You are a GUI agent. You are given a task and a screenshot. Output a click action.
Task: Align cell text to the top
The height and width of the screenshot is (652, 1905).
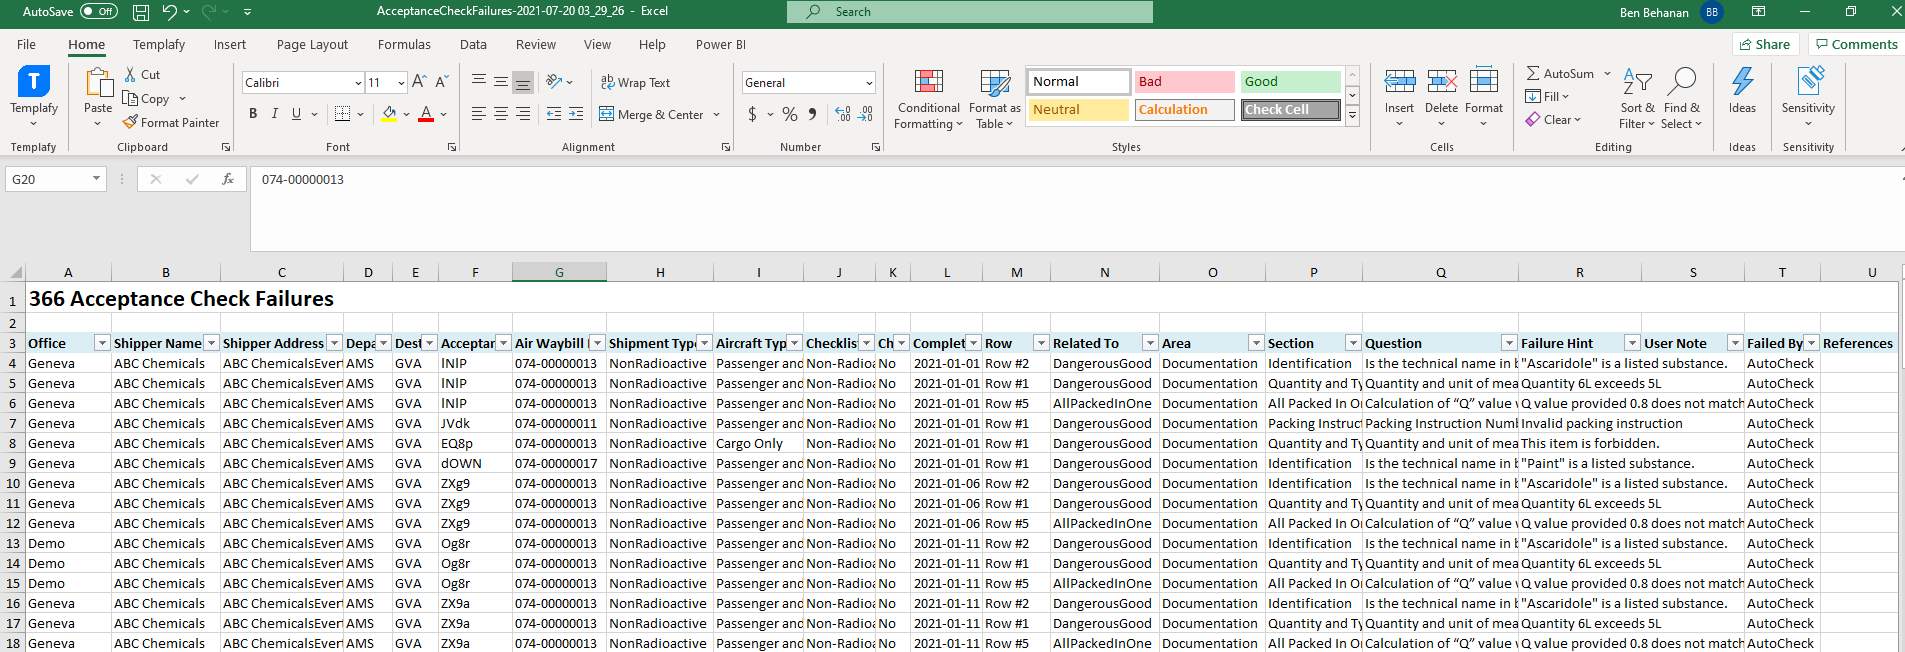[x=479, y=82]
